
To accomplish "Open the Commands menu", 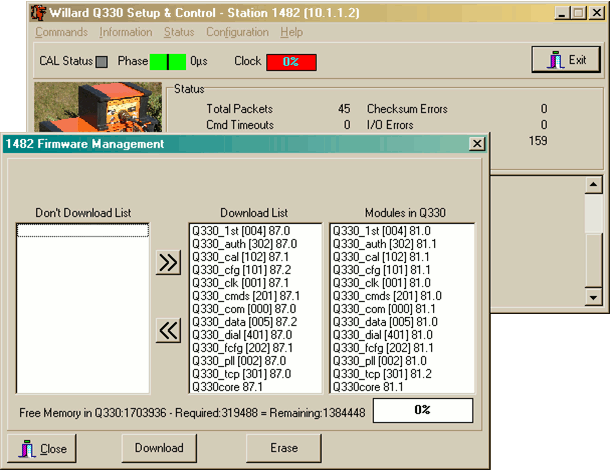I will pyautogui.click(x=61, y=32).
